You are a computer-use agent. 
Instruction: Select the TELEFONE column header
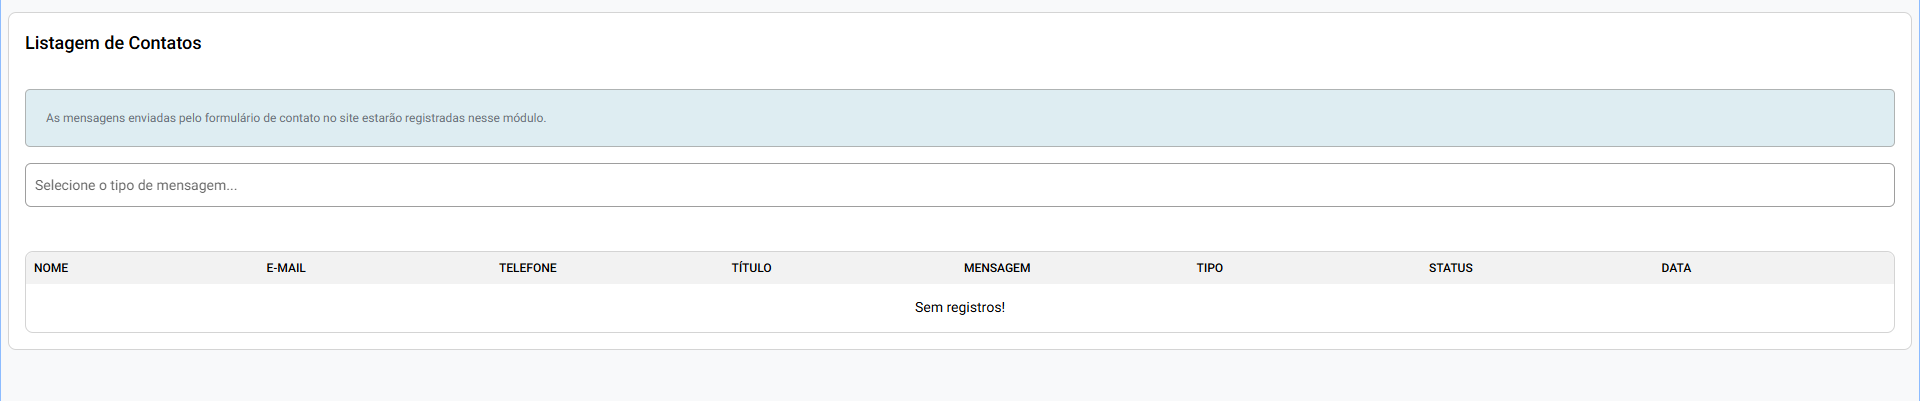click(x=528, y=268)
